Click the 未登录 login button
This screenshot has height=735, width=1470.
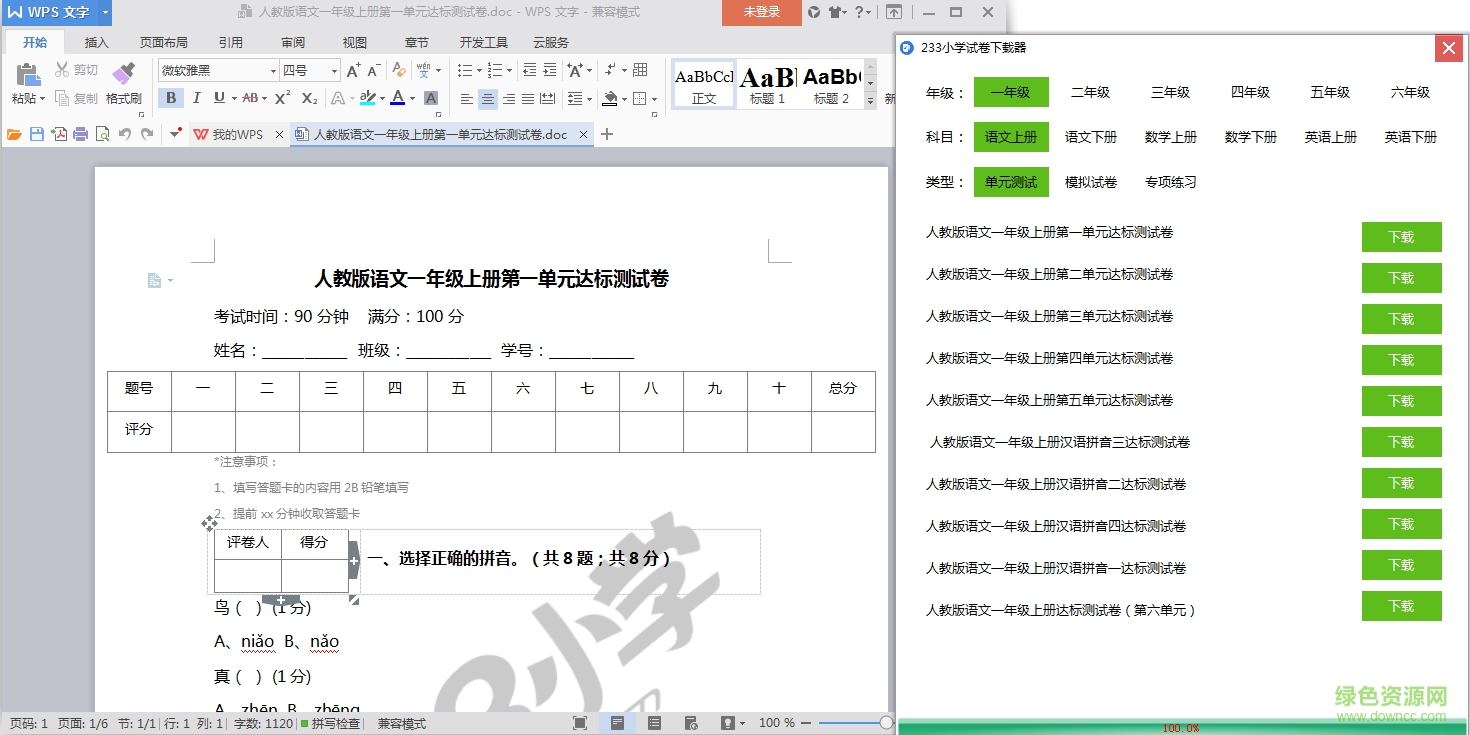tap(761, 13)
